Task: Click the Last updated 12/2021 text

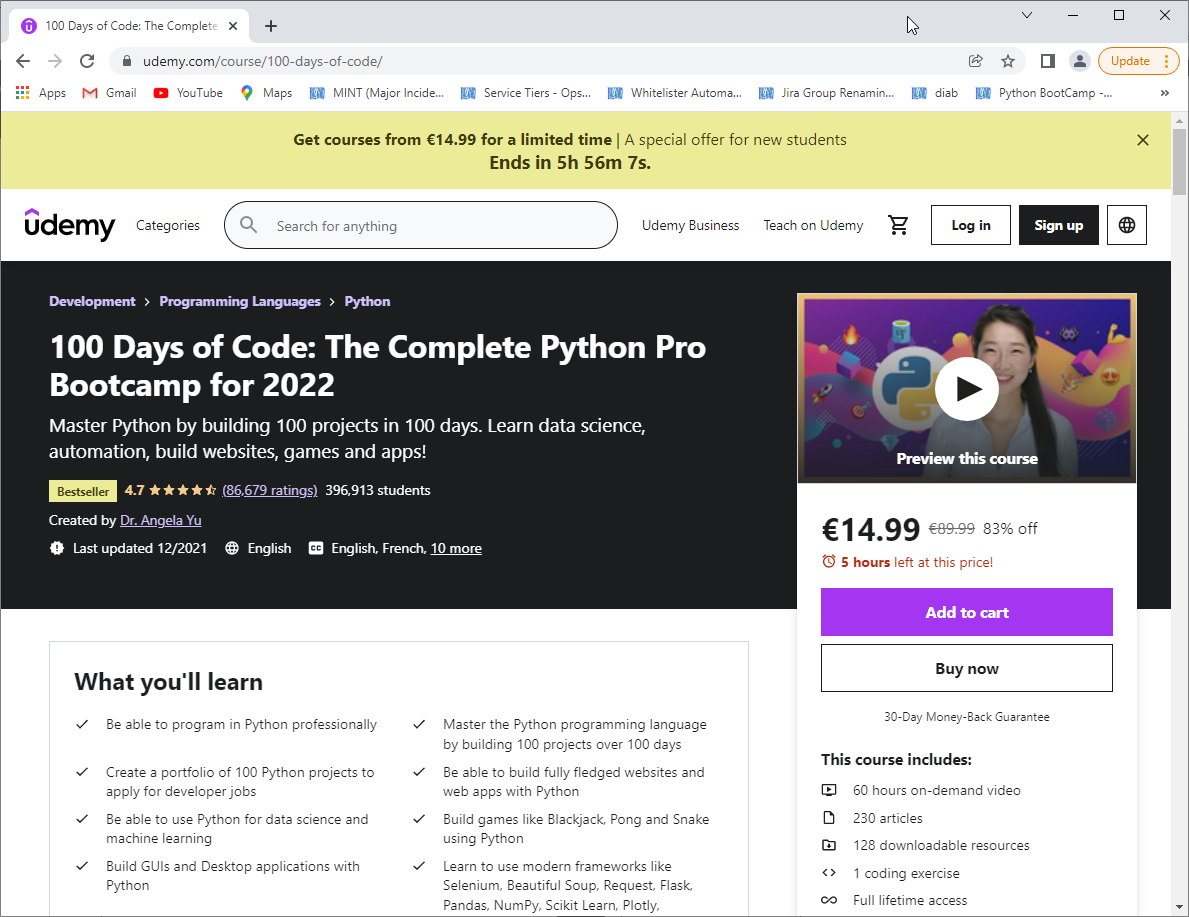Action: 140,548
